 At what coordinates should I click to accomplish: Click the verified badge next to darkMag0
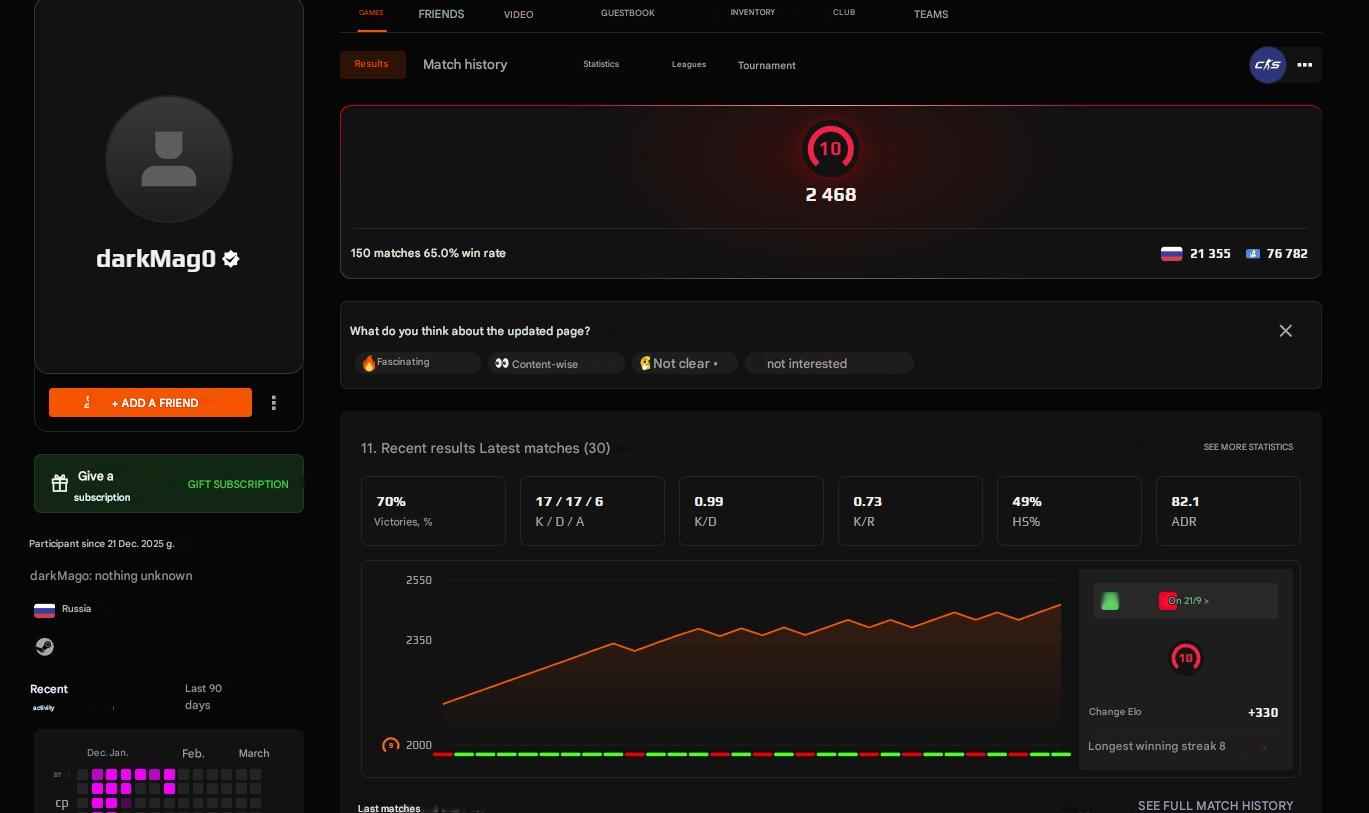pyautogui.click(x=230, y=258)
